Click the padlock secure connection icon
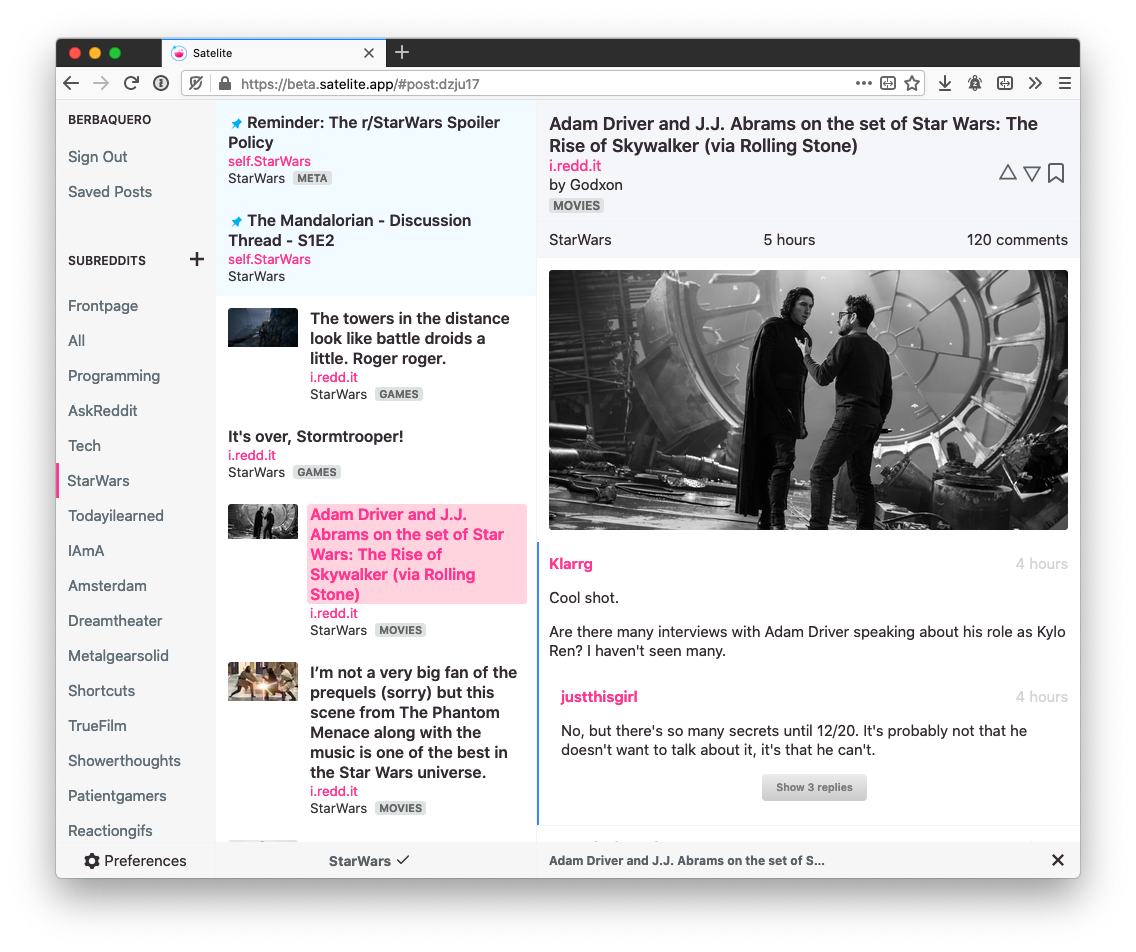Image resolution: width=1136 pixels, height=952 pixels. tap(225, 83)
